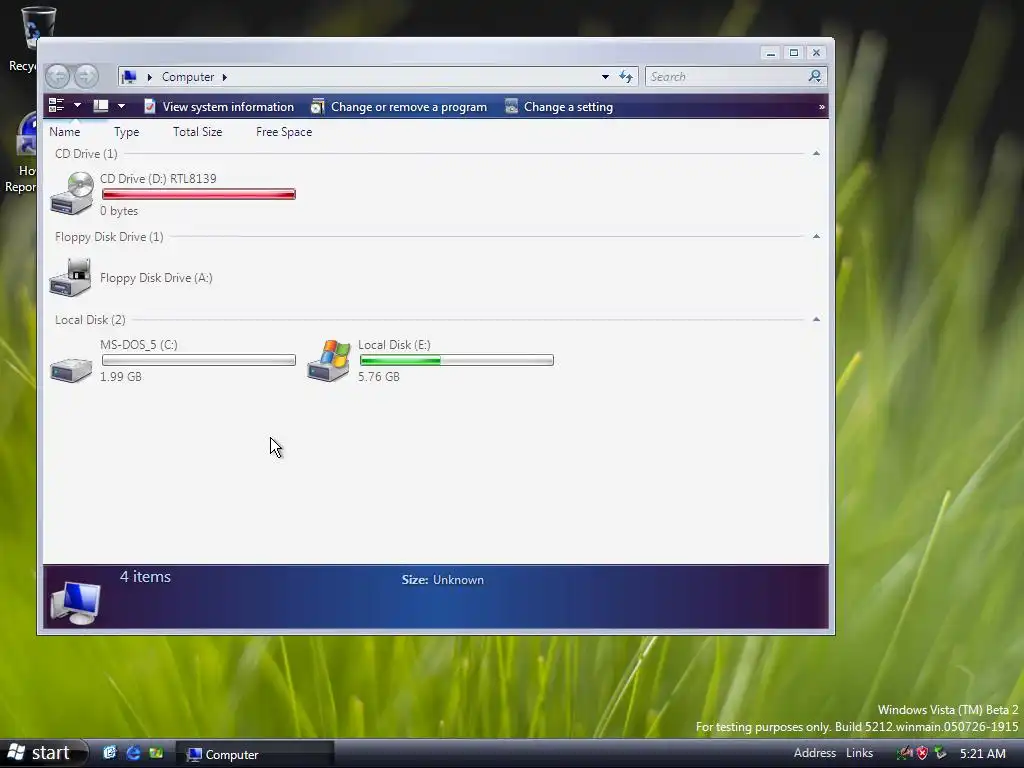1024x768 pixels.
Task: Click the Floppy Disk Drive (A:) label
Action: [x=156, y=278]
